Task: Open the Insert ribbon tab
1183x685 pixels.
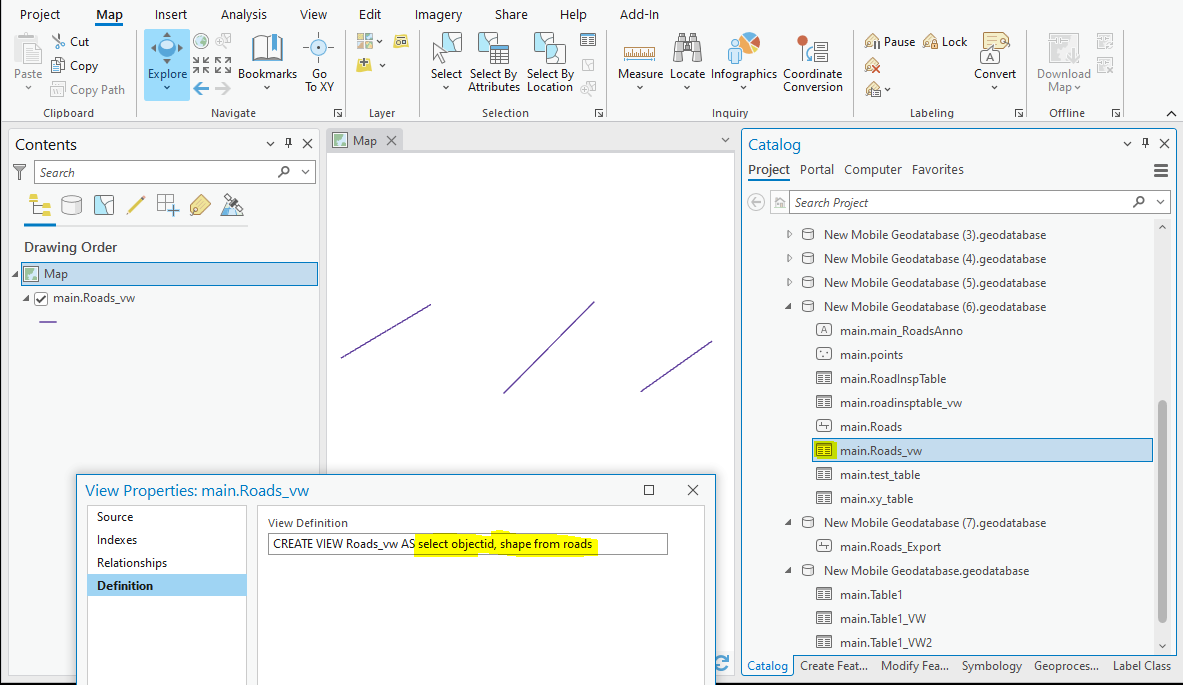Action: [x=171, y=14]
